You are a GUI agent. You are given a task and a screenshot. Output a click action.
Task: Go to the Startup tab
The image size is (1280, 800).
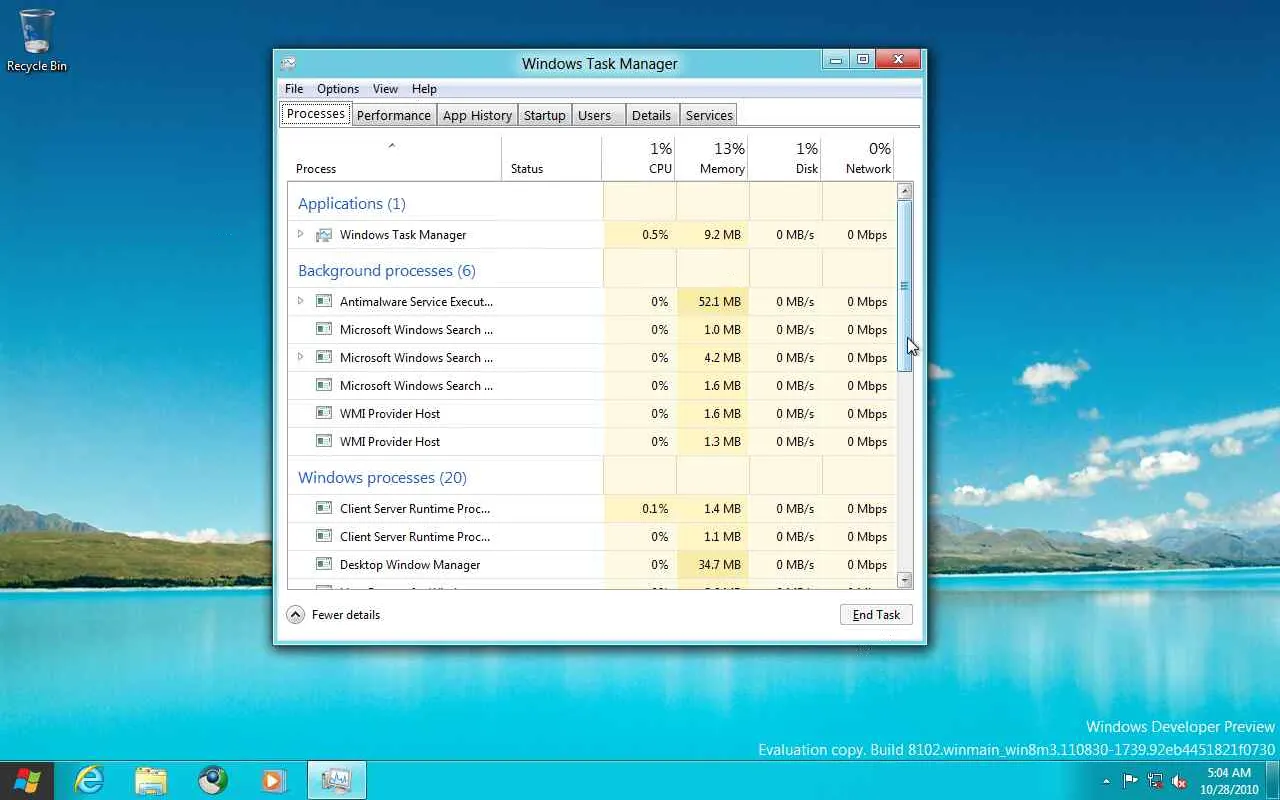545,115
